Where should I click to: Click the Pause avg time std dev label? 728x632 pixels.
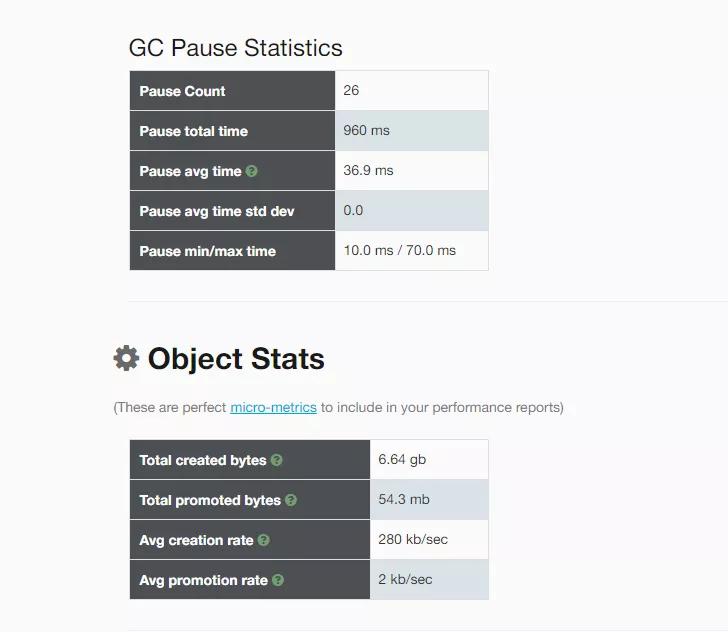[216, 211]
